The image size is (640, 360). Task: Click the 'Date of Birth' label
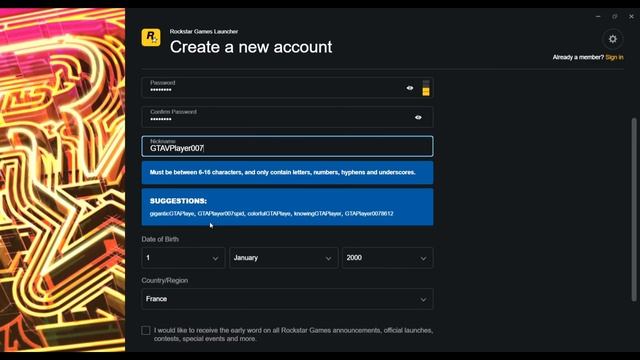[160, 239]
